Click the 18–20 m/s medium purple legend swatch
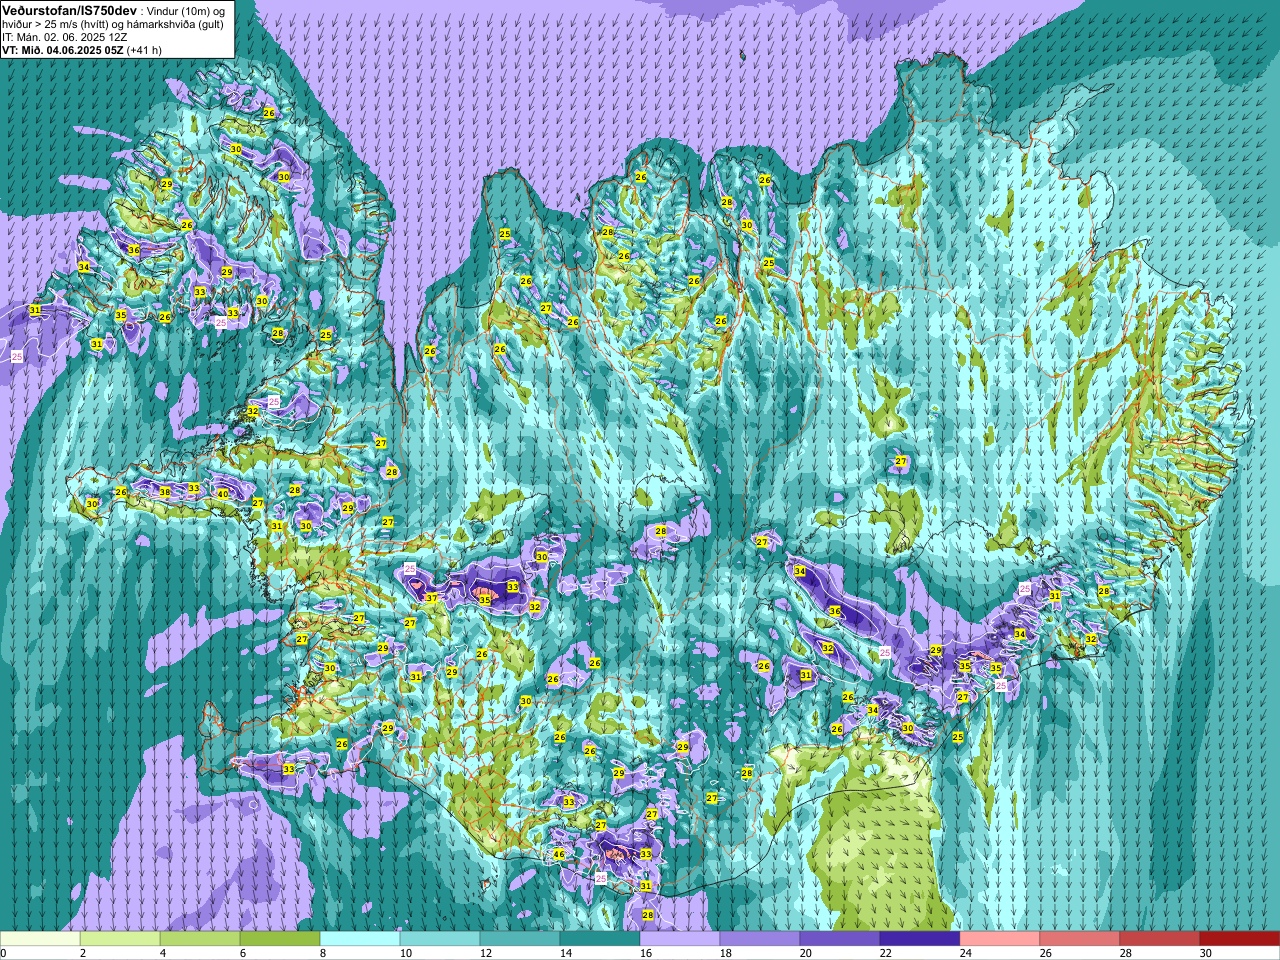The image size is (1280, 960). coord(760,939)
